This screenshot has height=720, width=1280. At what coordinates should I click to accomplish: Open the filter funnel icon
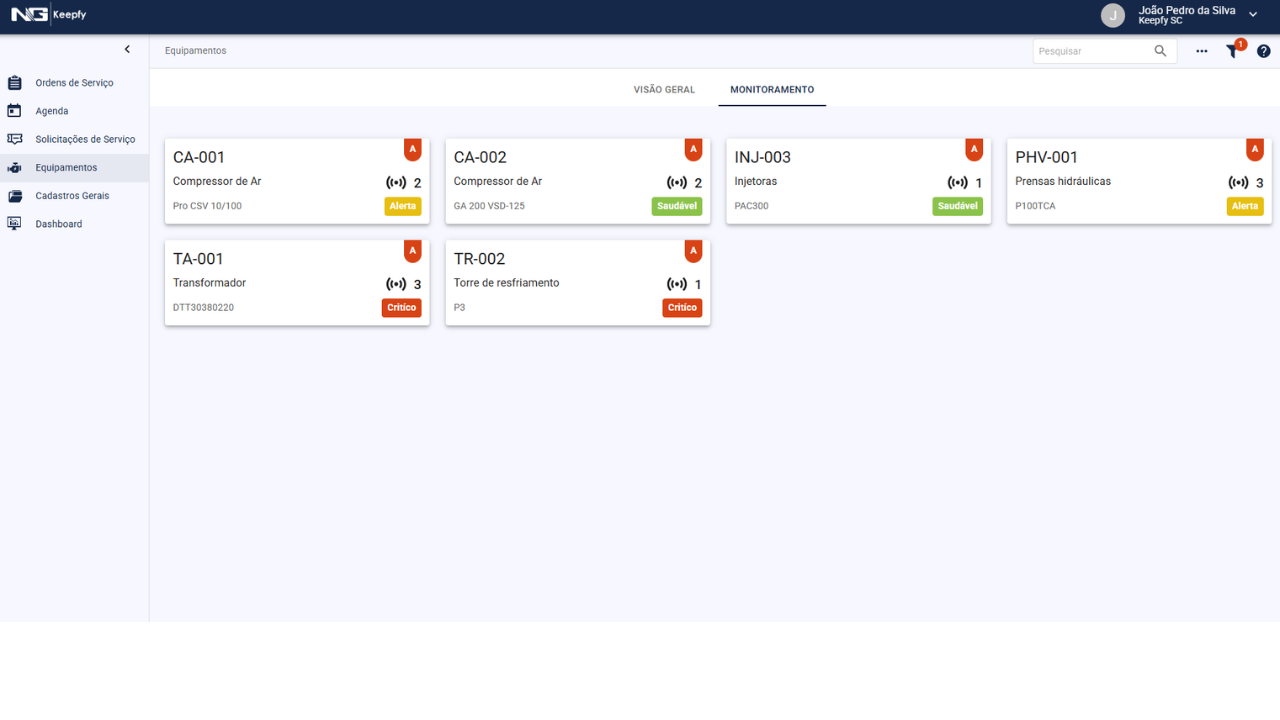click(x=1232, y=52)
